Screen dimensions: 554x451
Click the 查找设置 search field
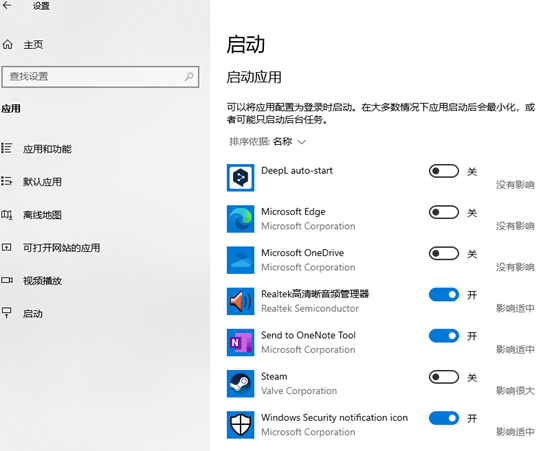click(x=100, y=77)
